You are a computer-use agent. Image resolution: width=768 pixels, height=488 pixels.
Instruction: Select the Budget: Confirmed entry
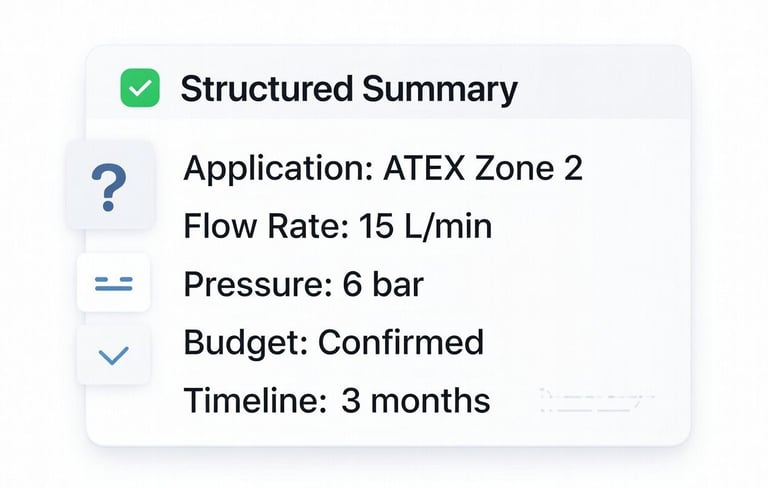(x=334, y=342)
